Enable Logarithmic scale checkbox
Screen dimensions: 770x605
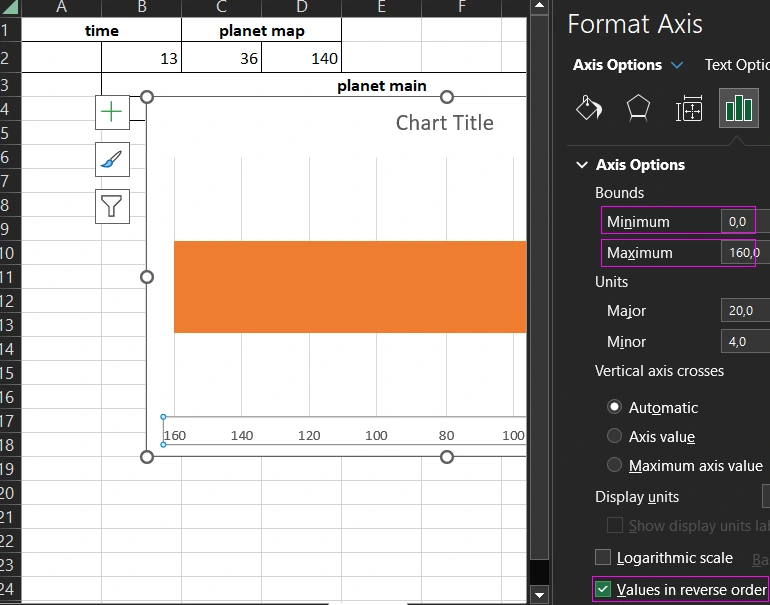[x=603, y=558]
